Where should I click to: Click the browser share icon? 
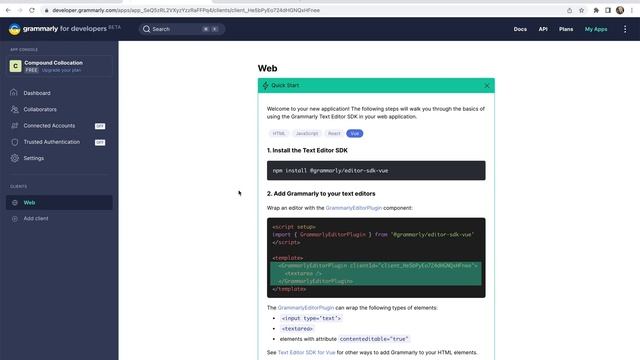(x=569, y=10)
